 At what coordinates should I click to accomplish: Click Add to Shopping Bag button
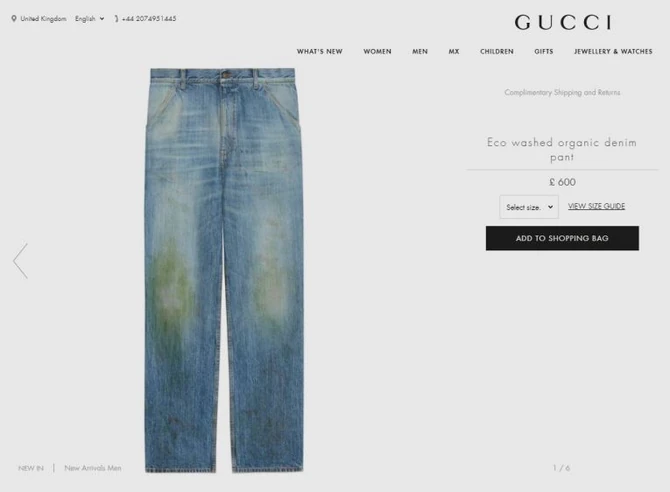click(x=562, y=238)
